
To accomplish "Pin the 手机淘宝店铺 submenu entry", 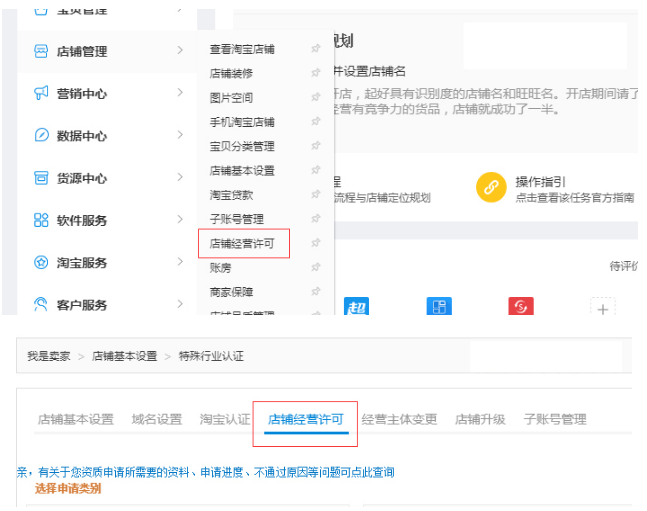I will [x=316, y=122].
